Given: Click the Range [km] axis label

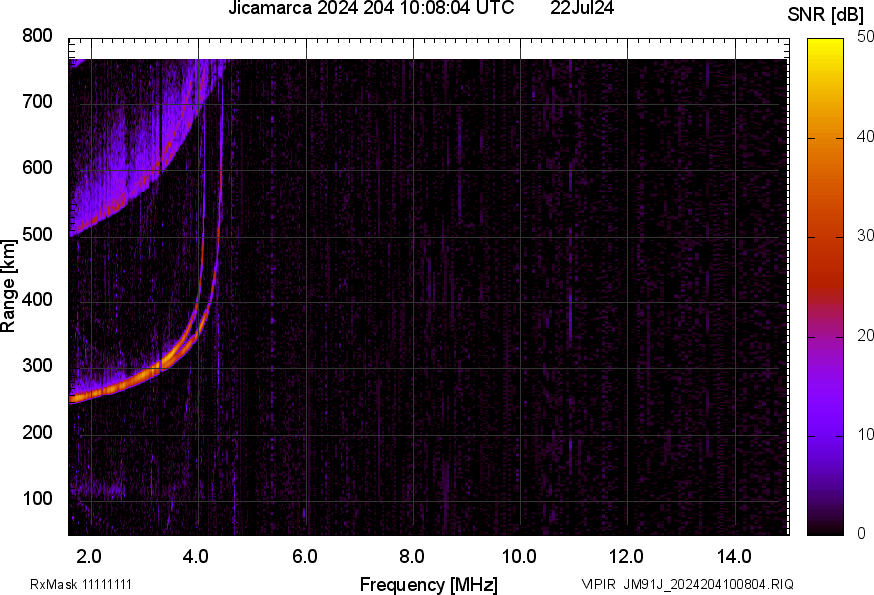Looking at the screenshot, I should tap(9, 285).
